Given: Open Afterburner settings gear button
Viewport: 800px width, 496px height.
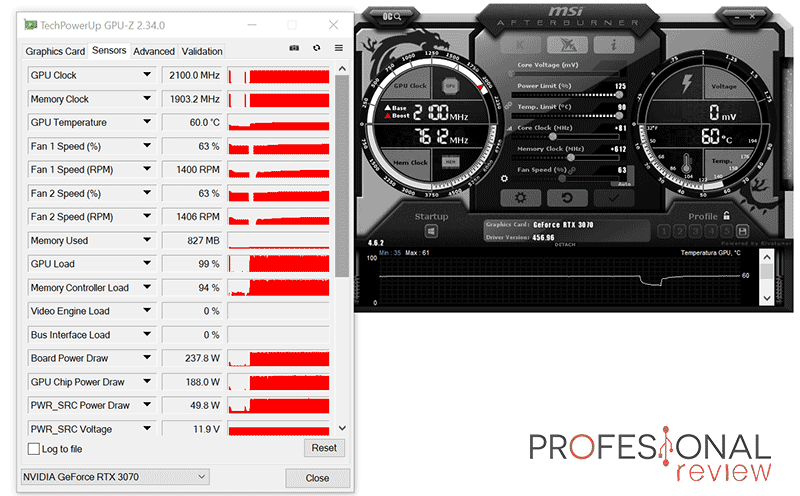Looking at the screenshot, I should tap(520, 197).
